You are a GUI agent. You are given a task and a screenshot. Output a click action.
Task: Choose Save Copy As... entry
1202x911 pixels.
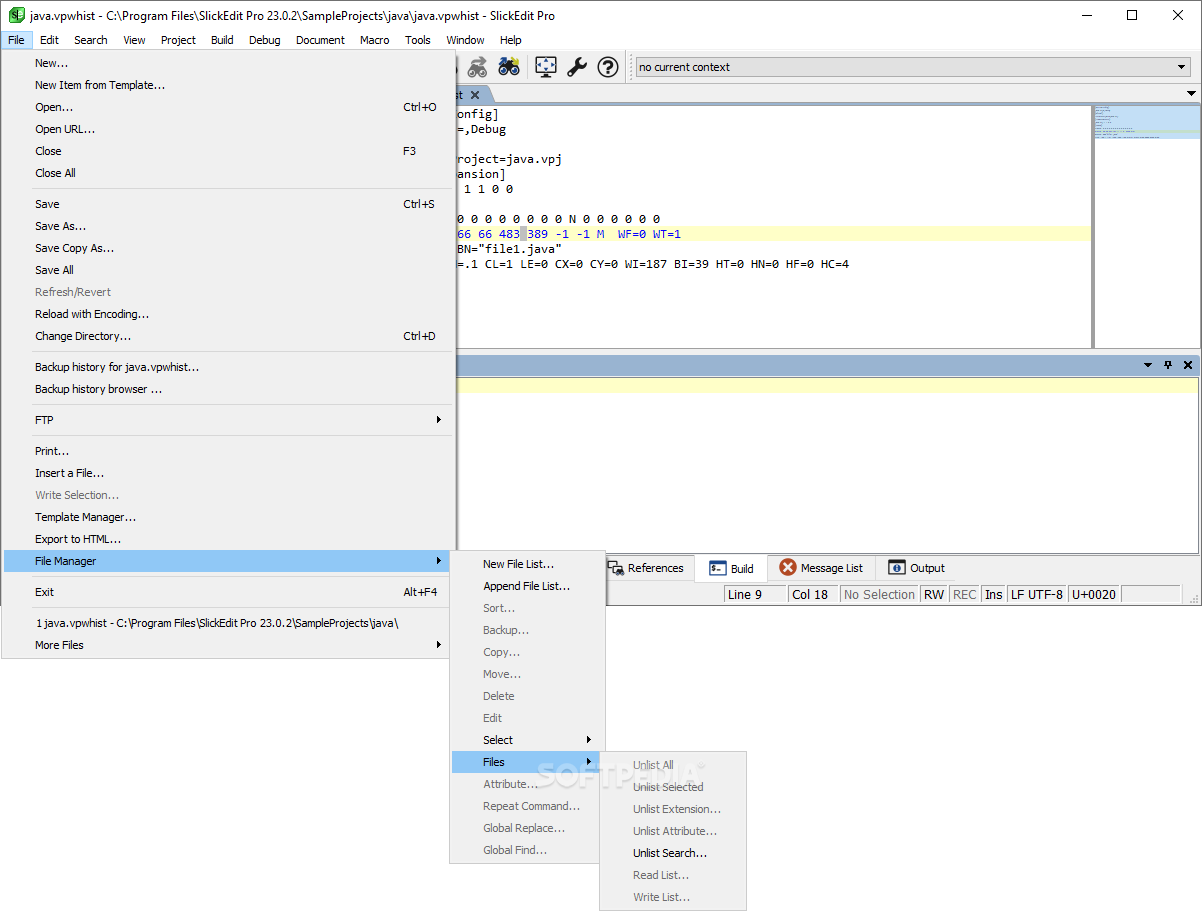pyautogui.click(x=229, y=248)
